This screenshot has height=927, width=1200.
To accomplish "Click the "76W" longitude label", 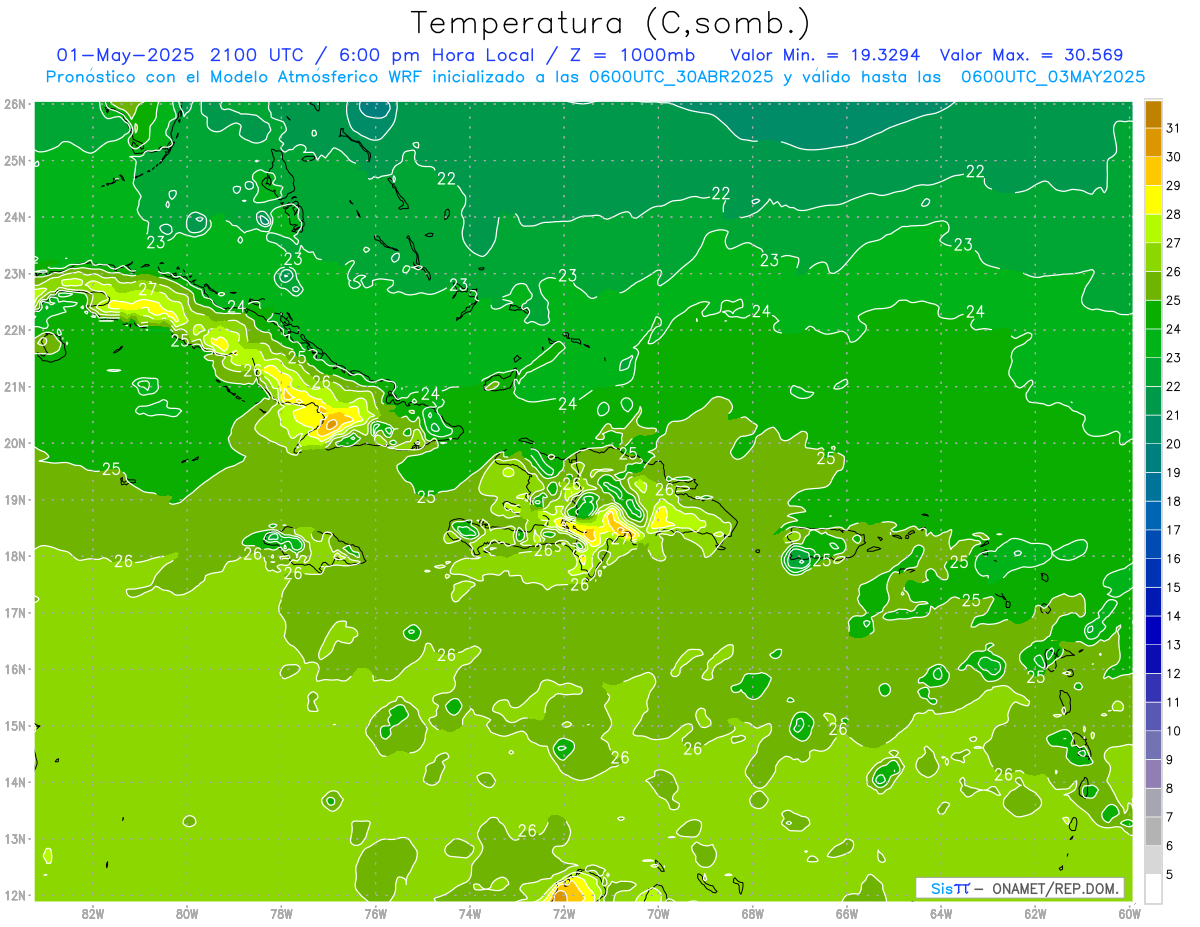I will (376, 913).
